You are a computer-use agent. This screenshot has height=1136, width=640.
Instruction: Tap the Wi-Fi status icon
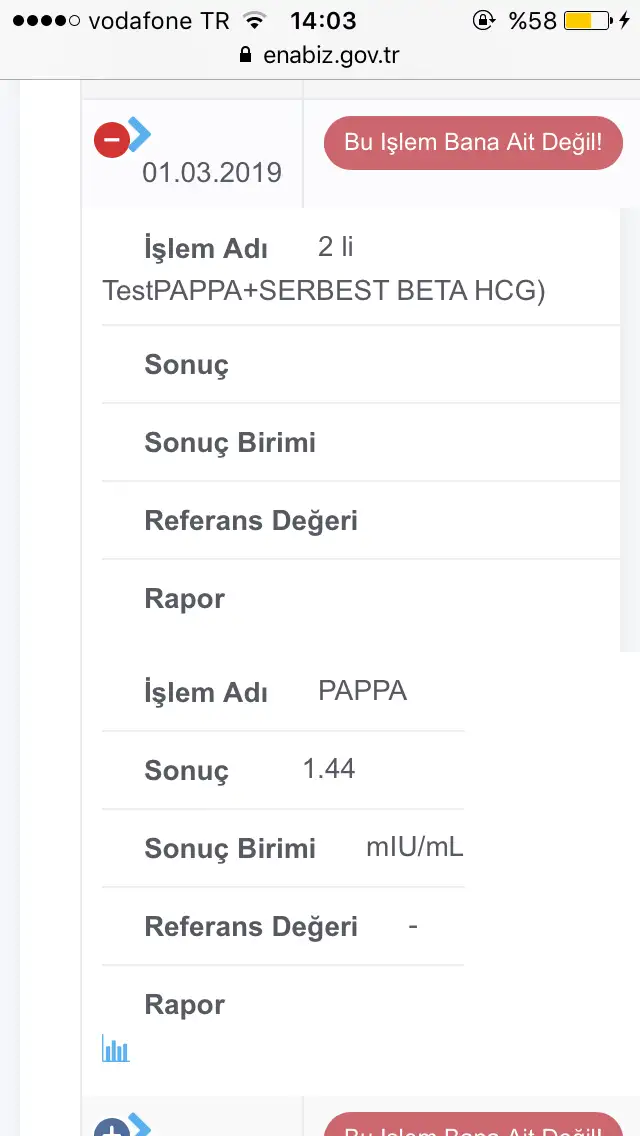pyautogui.click(x=256, y=20)
